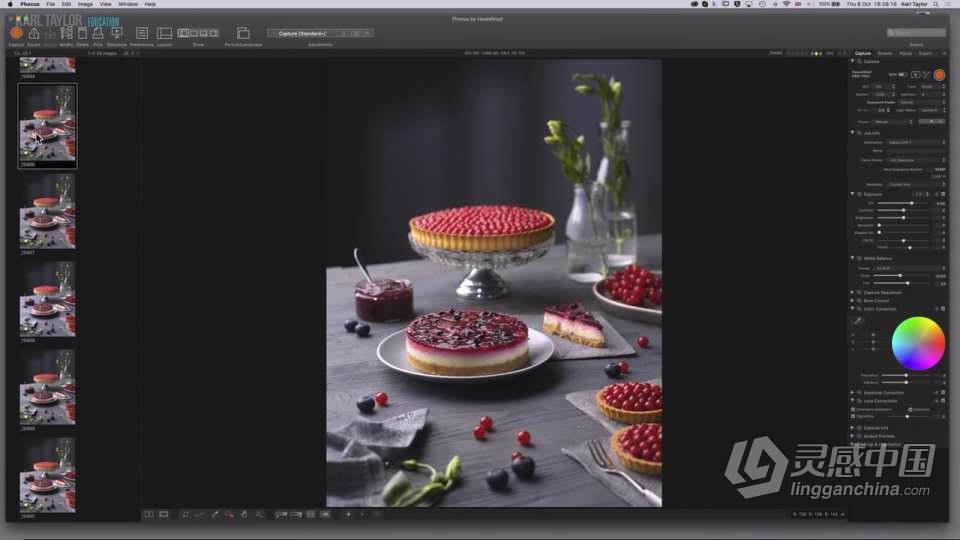The width and height of the screenshot is (960, 540).
Task: Click the single view icon at bottom left
Action: point(163,515)
